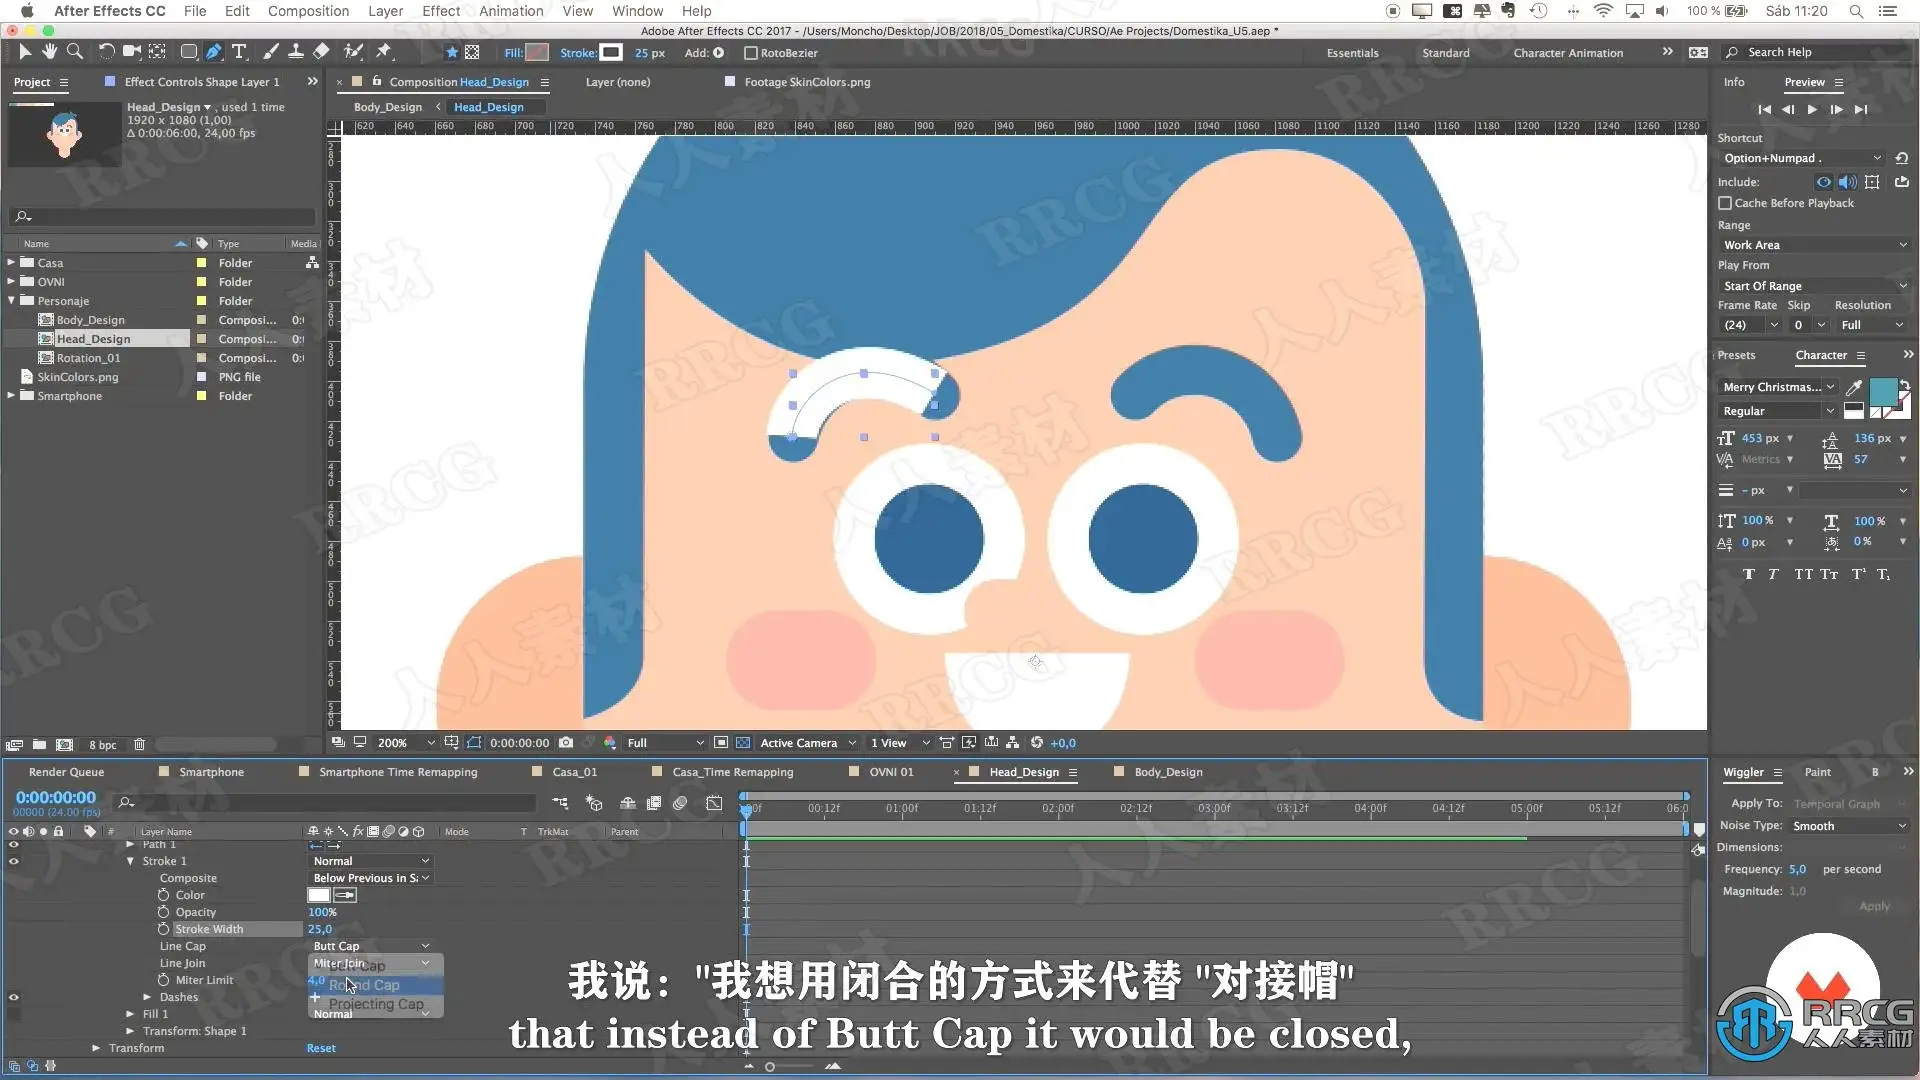The height and width of the screenshot is (1080, 1920).
Task: Switch to the Body_Design timeline tab
Action: tap(1168, 772)
